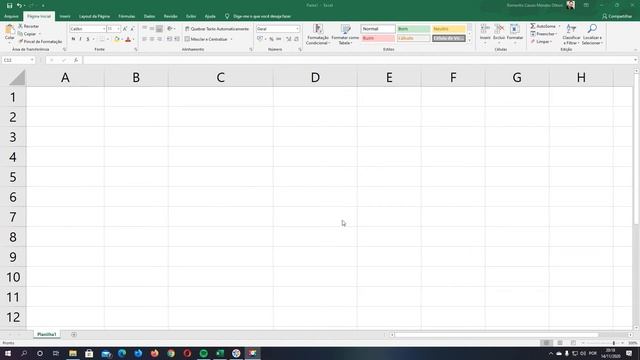Switch to the Inserir ribbon tab

pyautogui.click(x=65, y=16)
